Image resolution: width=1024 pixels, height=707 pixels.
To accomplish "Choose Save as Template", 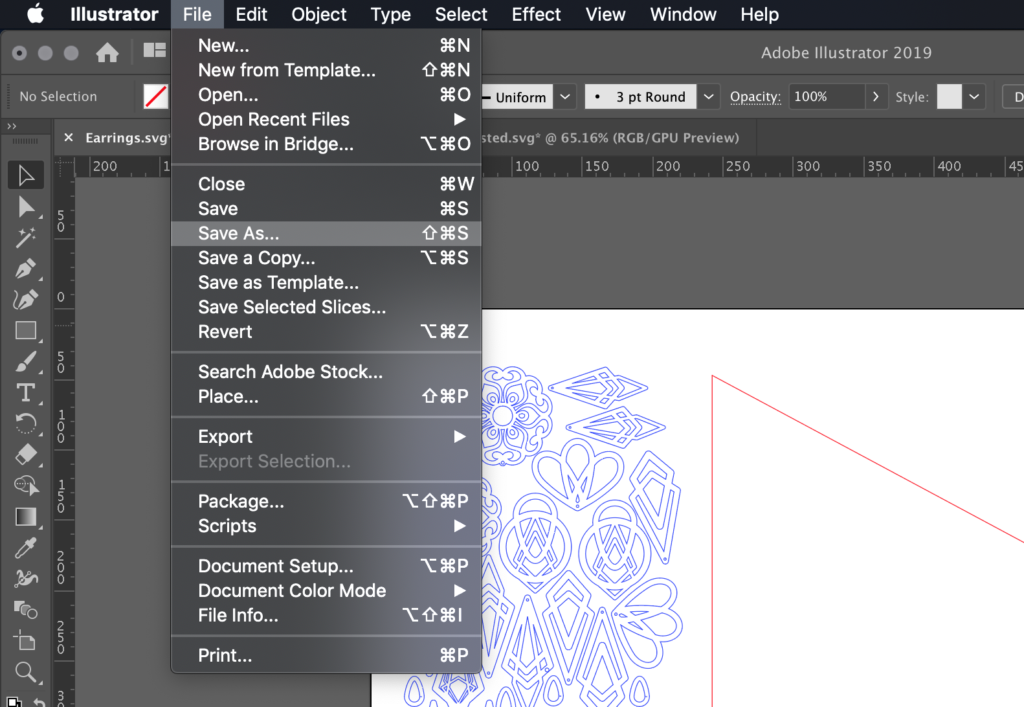I will [326, 283].
